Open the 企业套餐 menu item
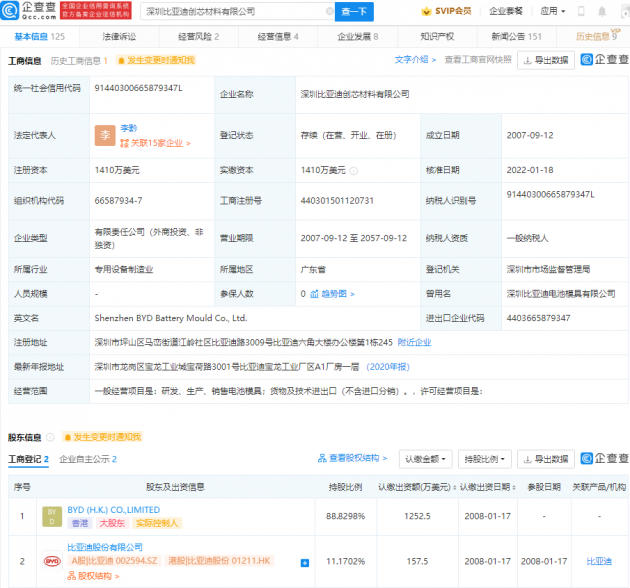630x588 pixels. pyautogui.click(x=506, y=11)
